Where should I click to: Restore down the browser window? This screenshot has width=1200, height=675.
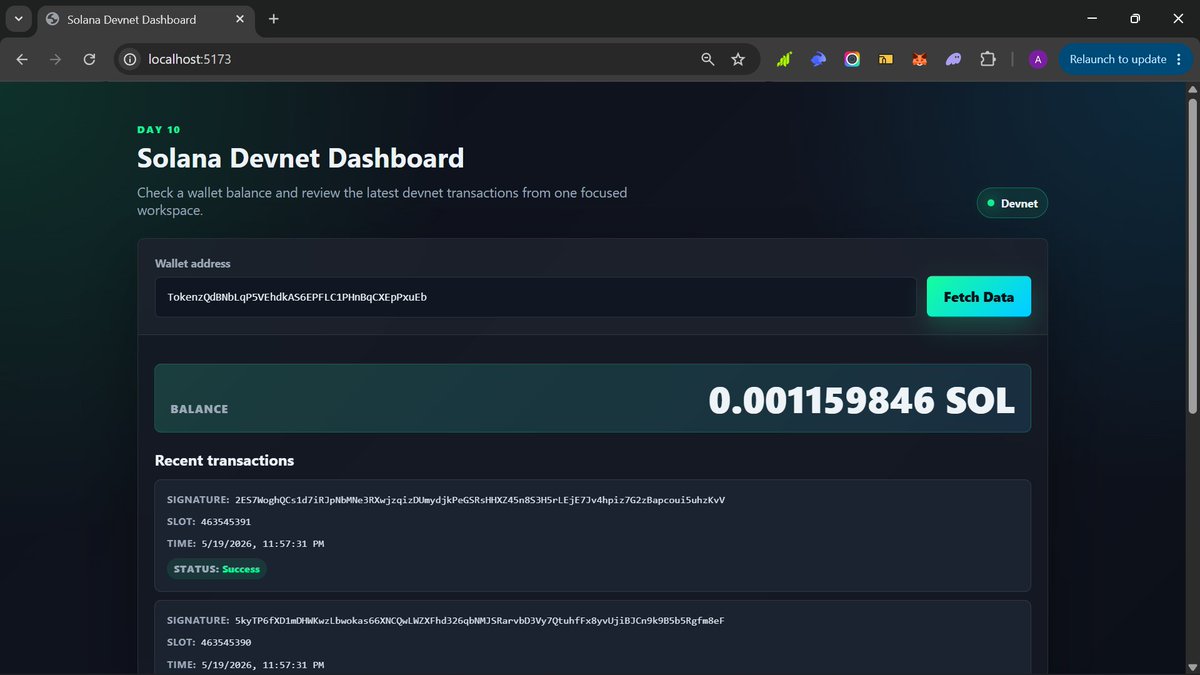[1135, 18]
